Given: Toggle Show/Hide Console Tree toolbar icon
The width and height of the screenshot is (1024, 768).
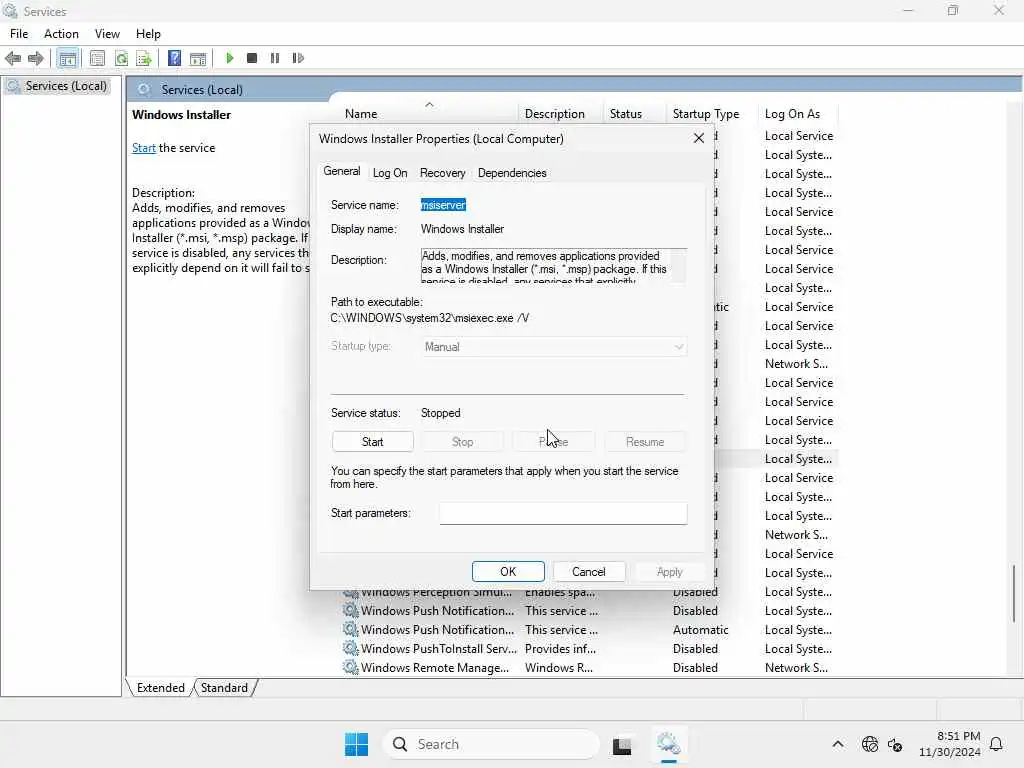Looking at the screenshot, I should click(67, 58).
